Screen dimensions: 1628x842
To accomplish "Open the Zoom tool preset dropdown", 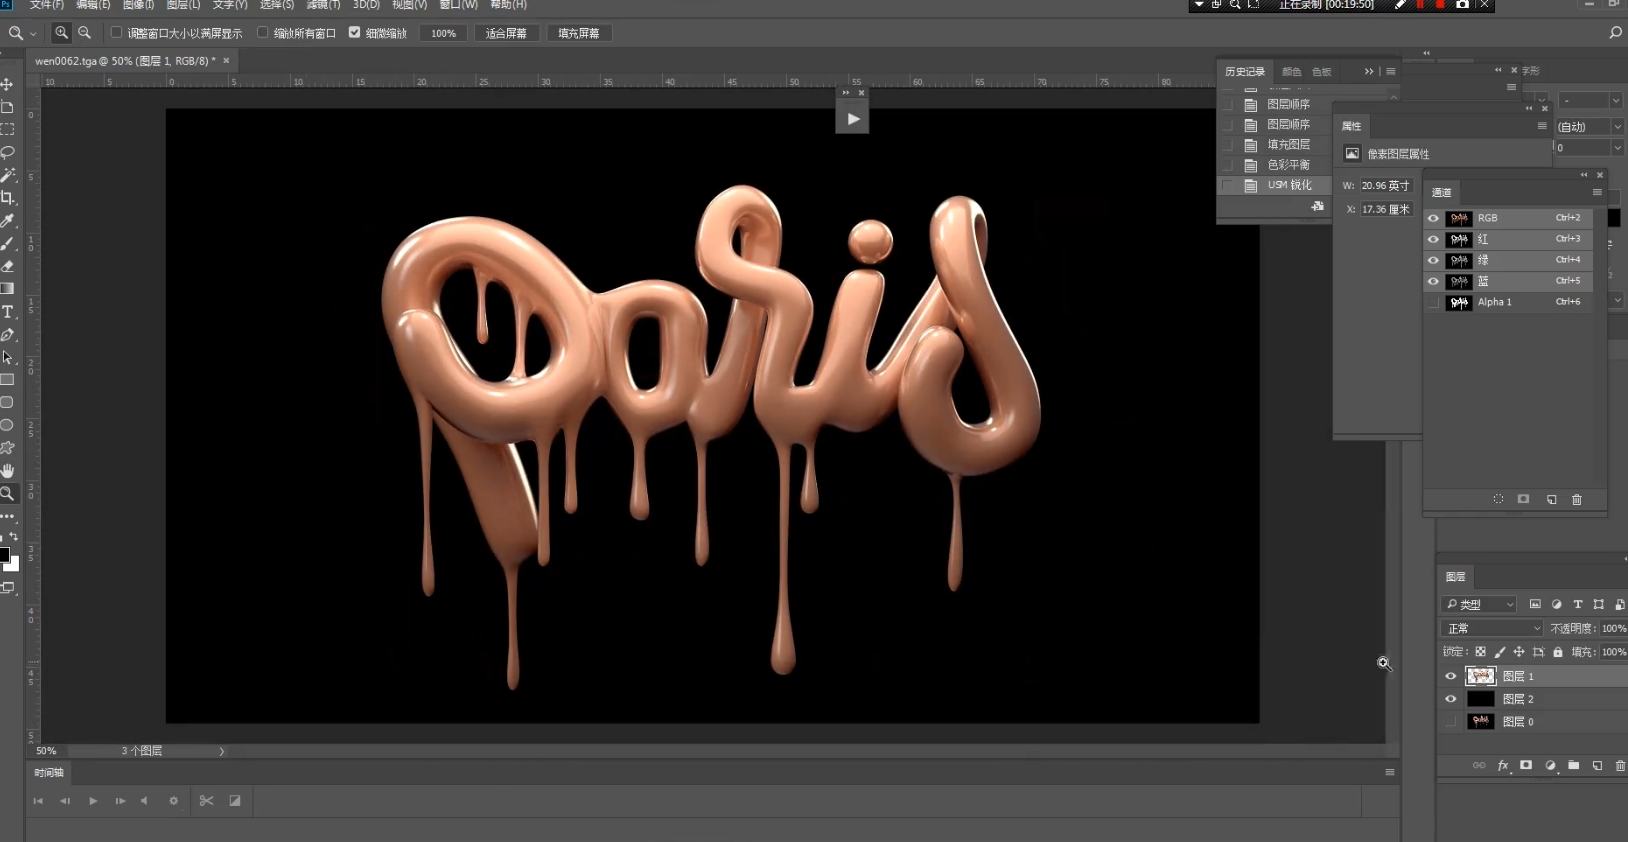I will [x=33, y=33].
